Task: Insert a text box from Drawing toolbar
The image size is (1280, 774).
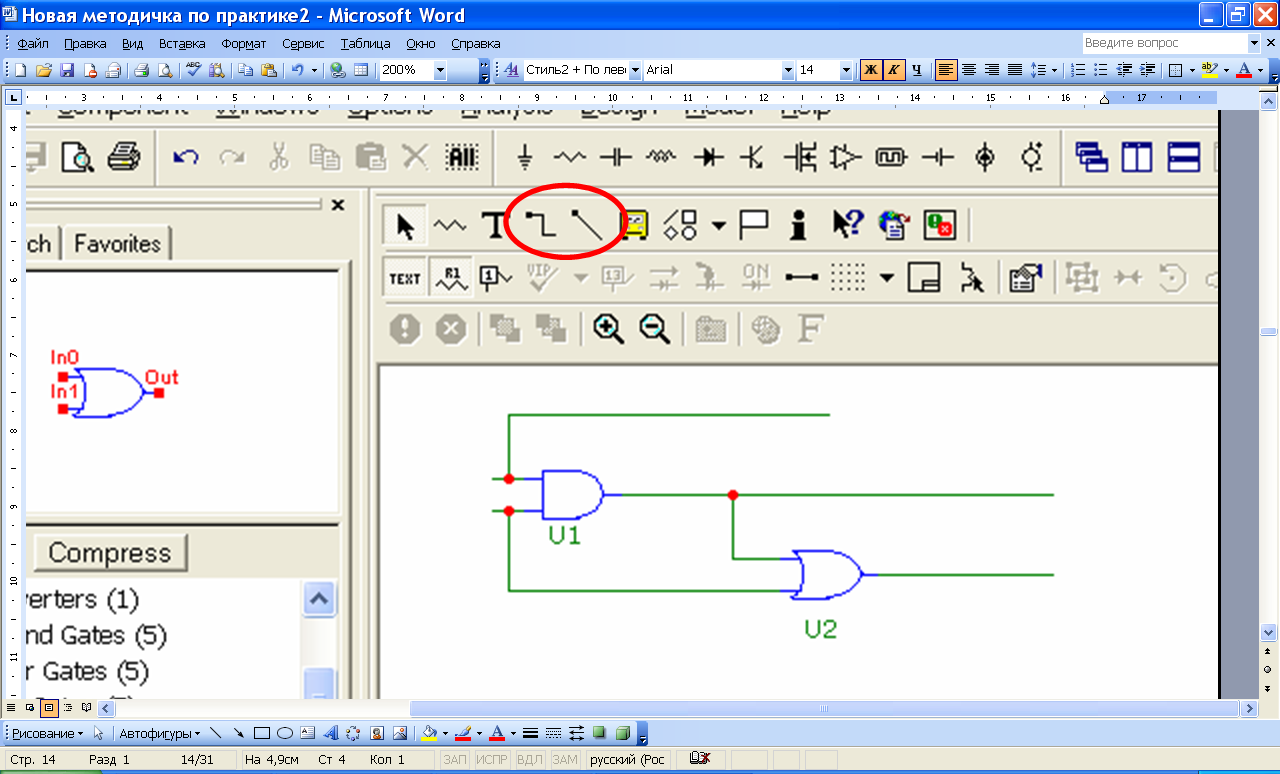Action: tap(307, 733)
